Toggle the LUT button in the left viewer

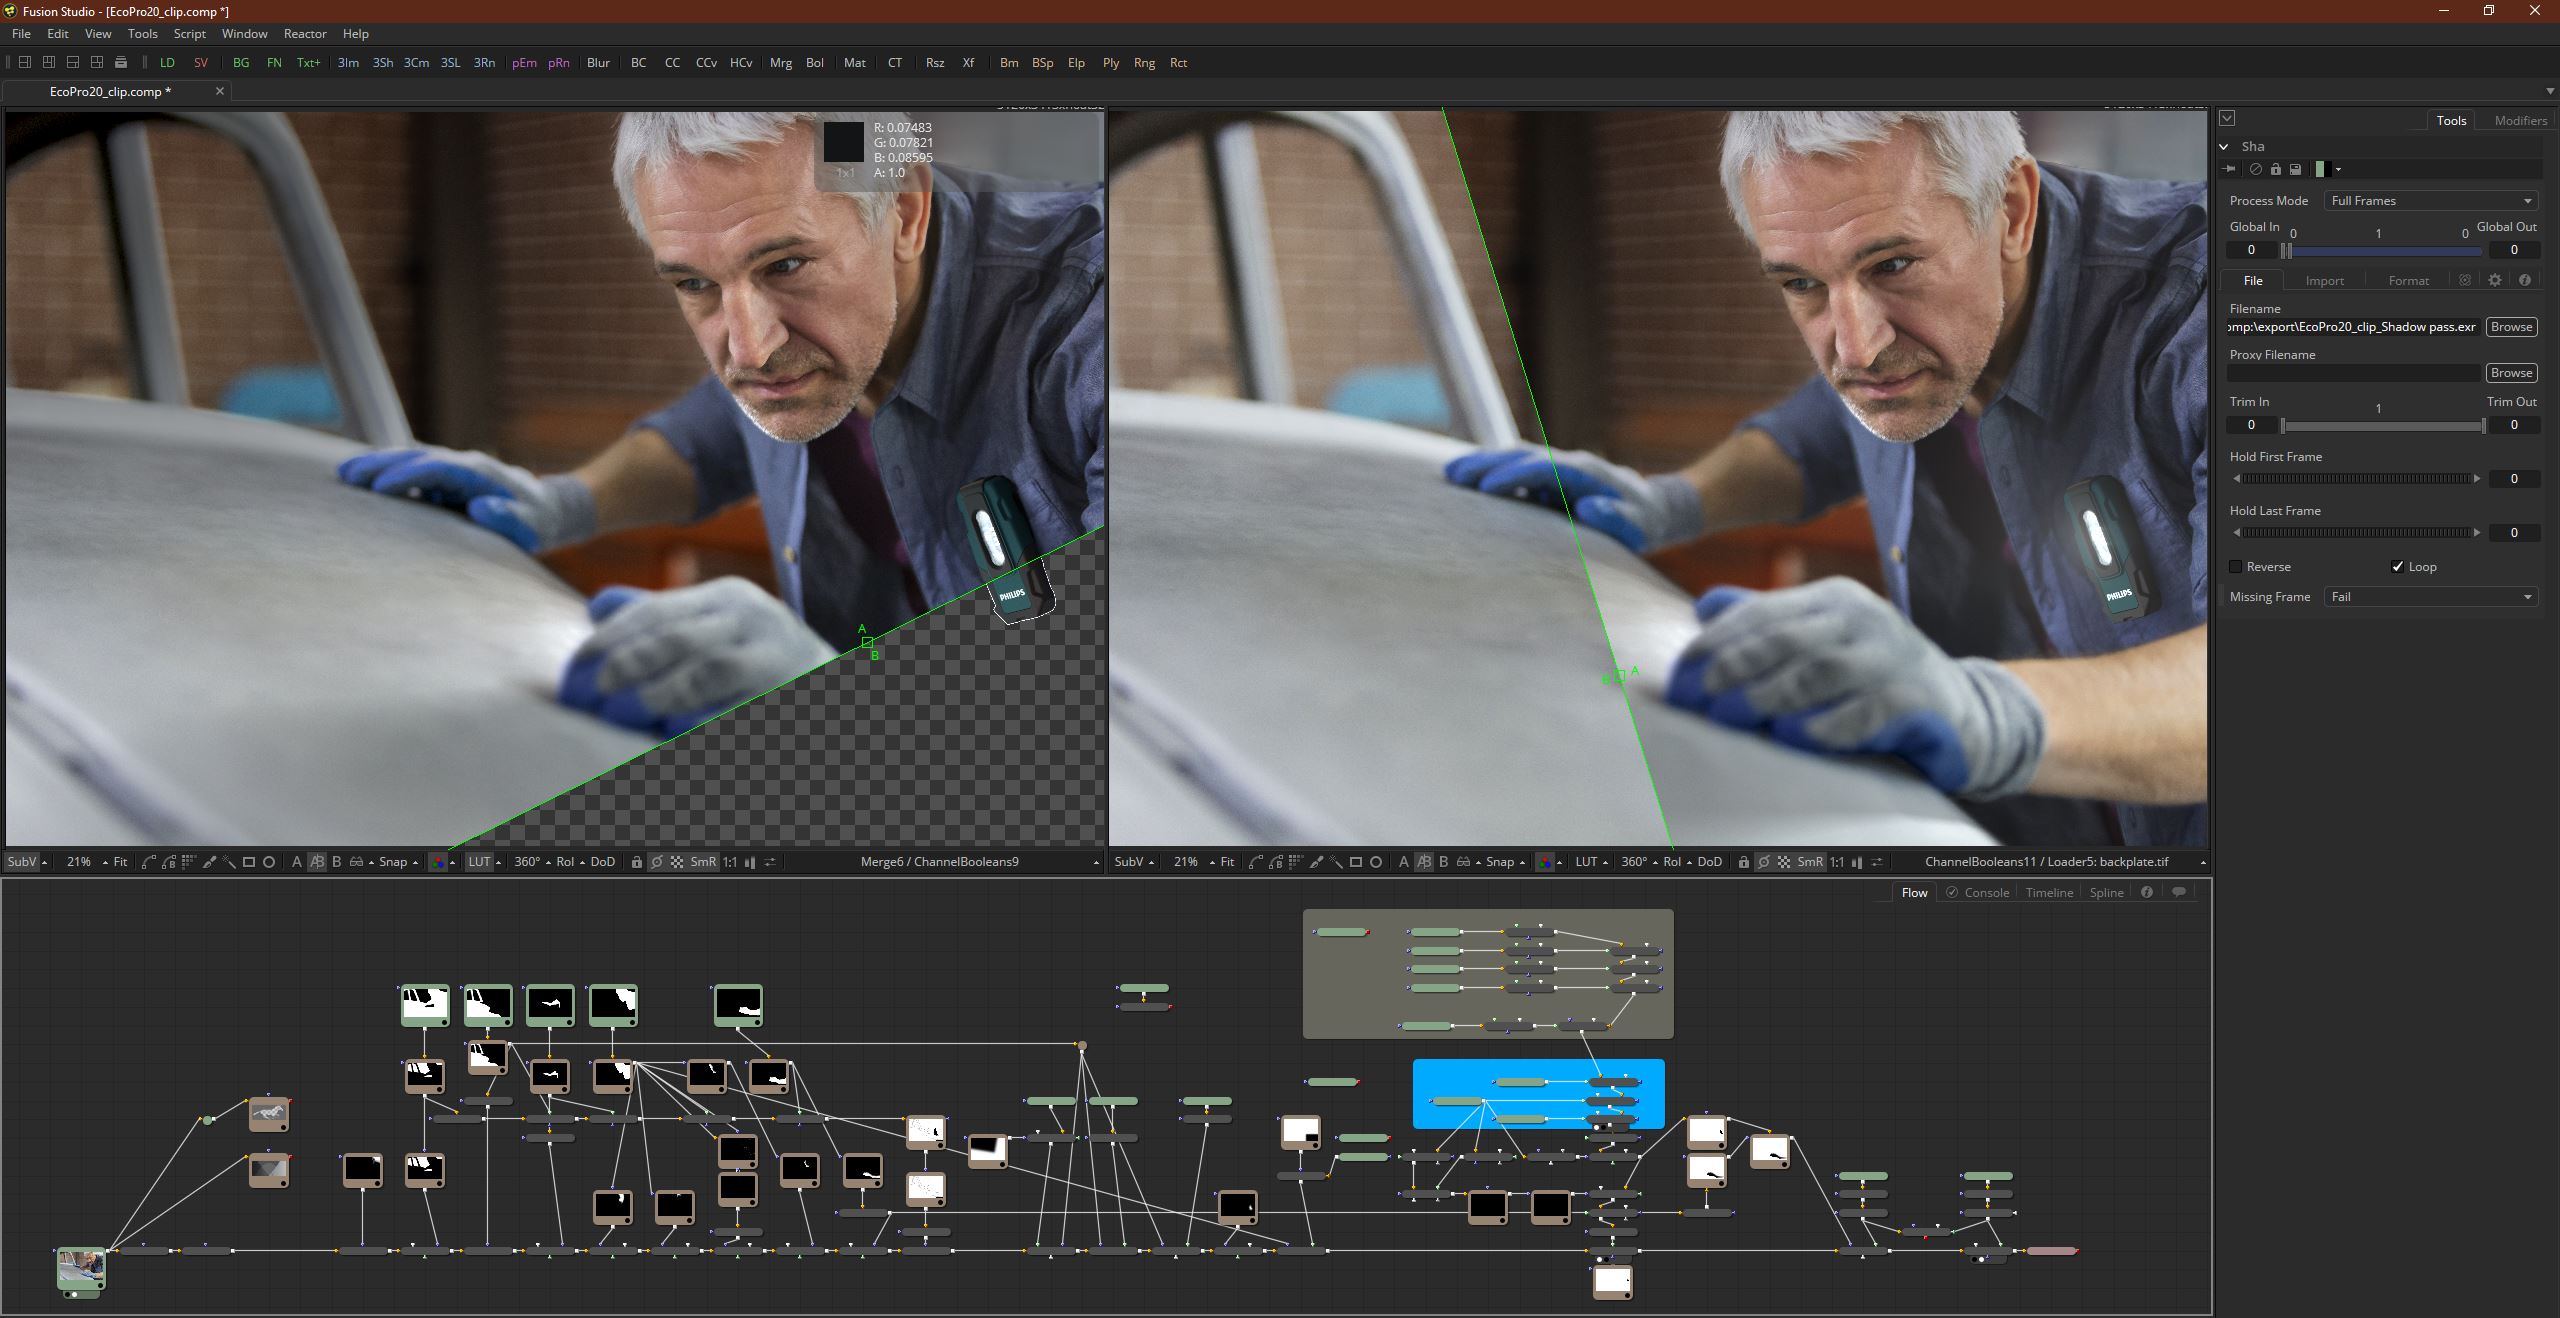click(x=479, y=862)
